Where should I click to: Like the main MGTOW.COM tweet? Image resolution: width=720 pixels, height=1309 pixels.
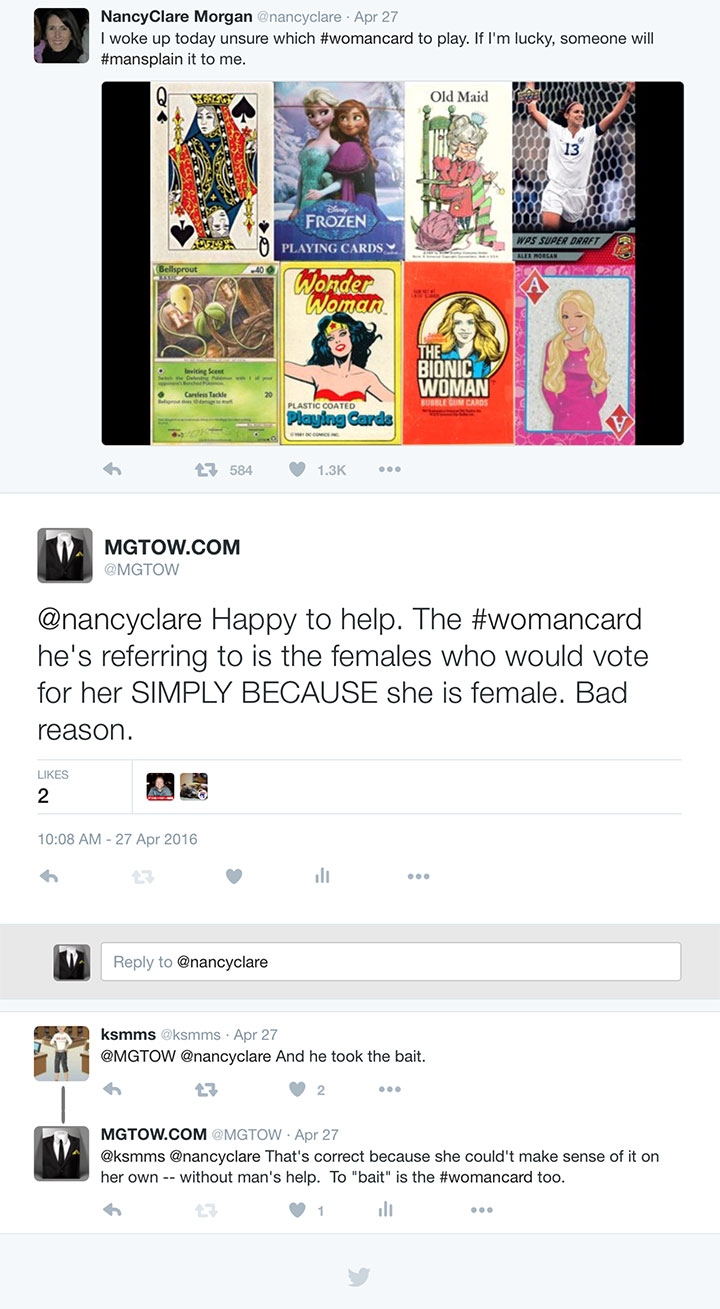pos(233,876)
